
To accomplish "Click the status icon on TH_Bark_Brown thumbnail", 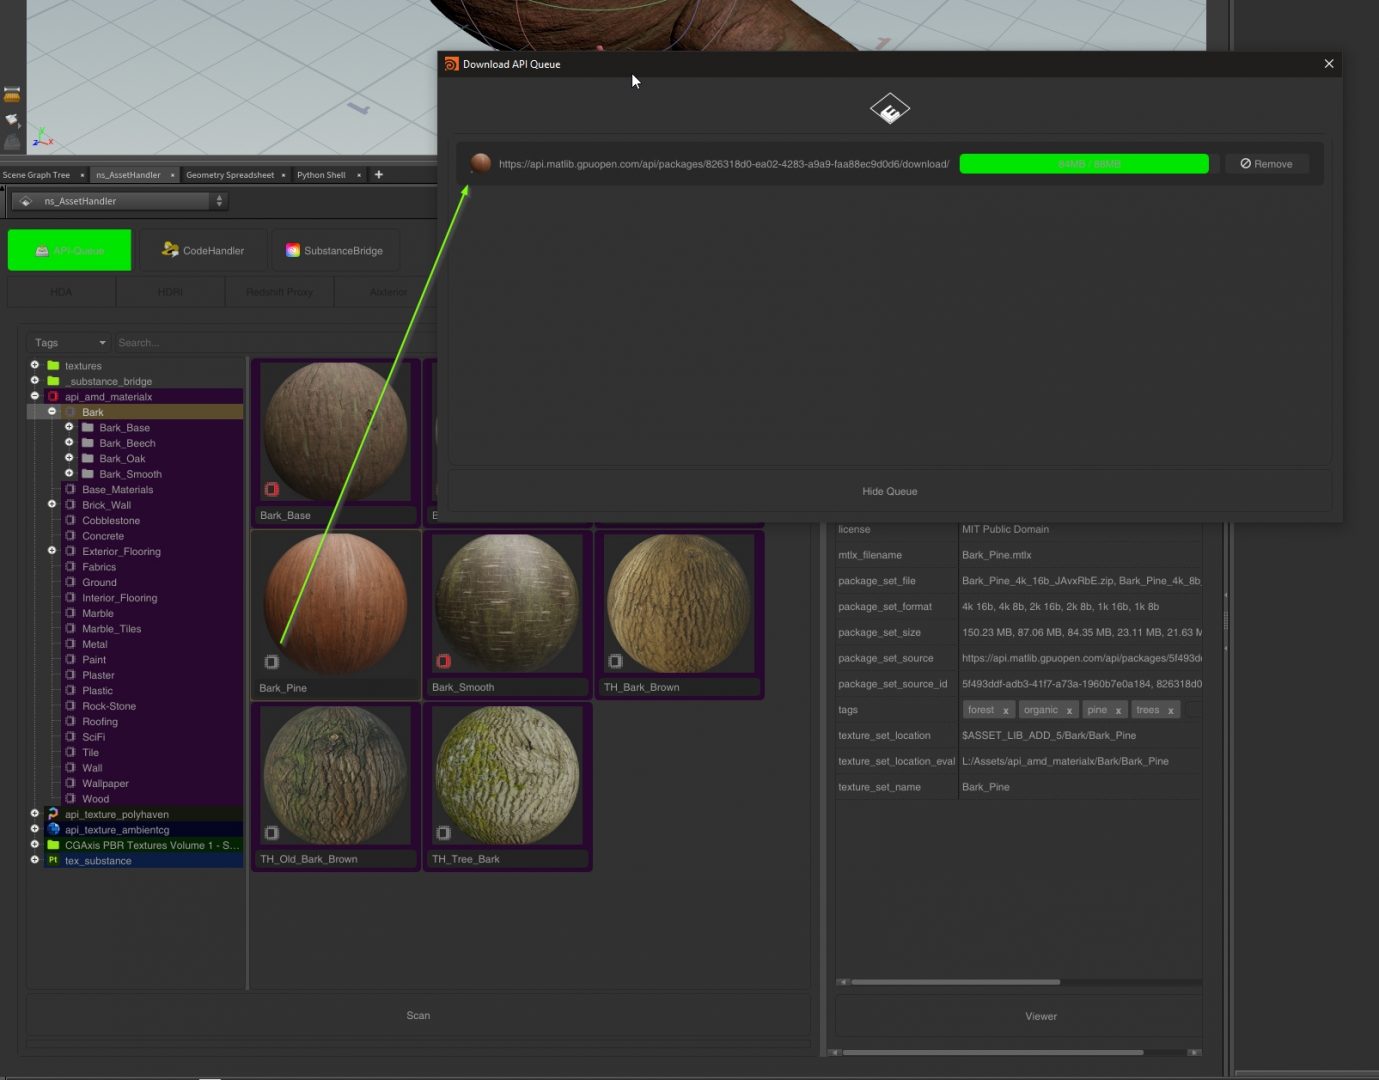I will (x=615, y=661).
